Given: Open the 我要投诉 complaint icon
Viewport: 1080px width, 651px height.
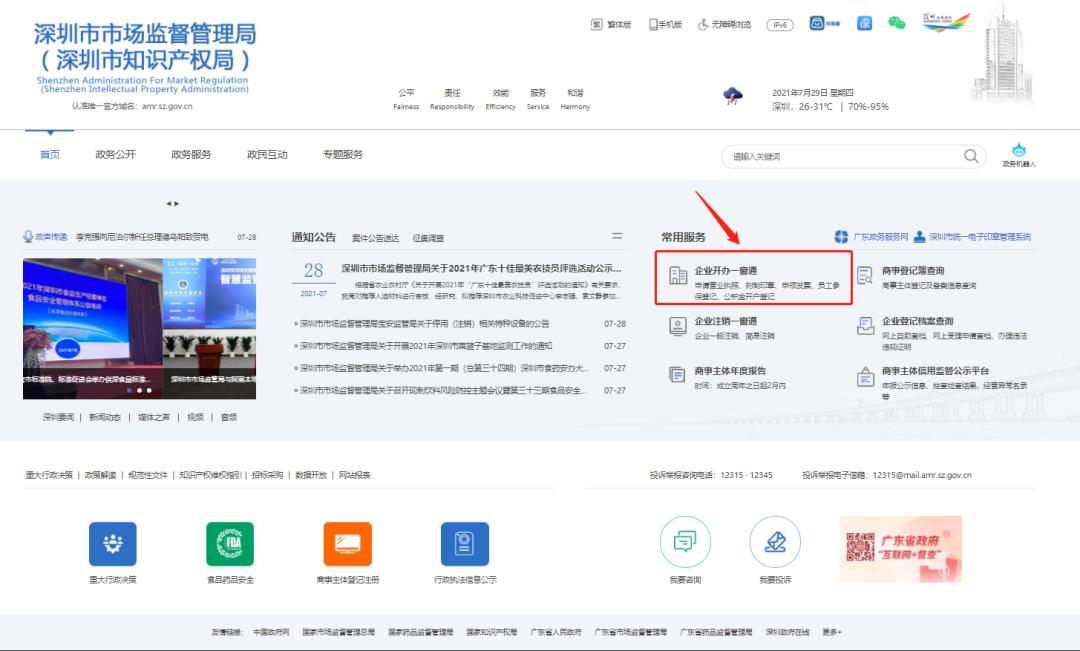Looking at the screenshot, I should point(775,542).
